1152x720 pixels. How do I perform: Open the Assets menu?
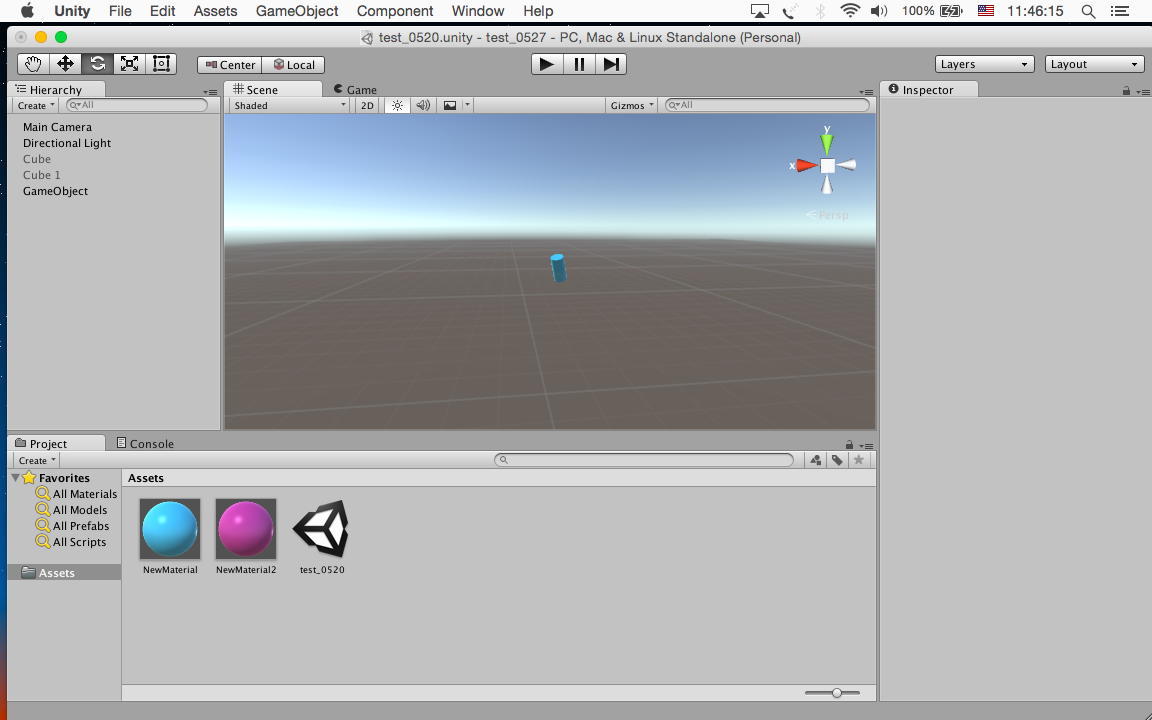point(215,11)
